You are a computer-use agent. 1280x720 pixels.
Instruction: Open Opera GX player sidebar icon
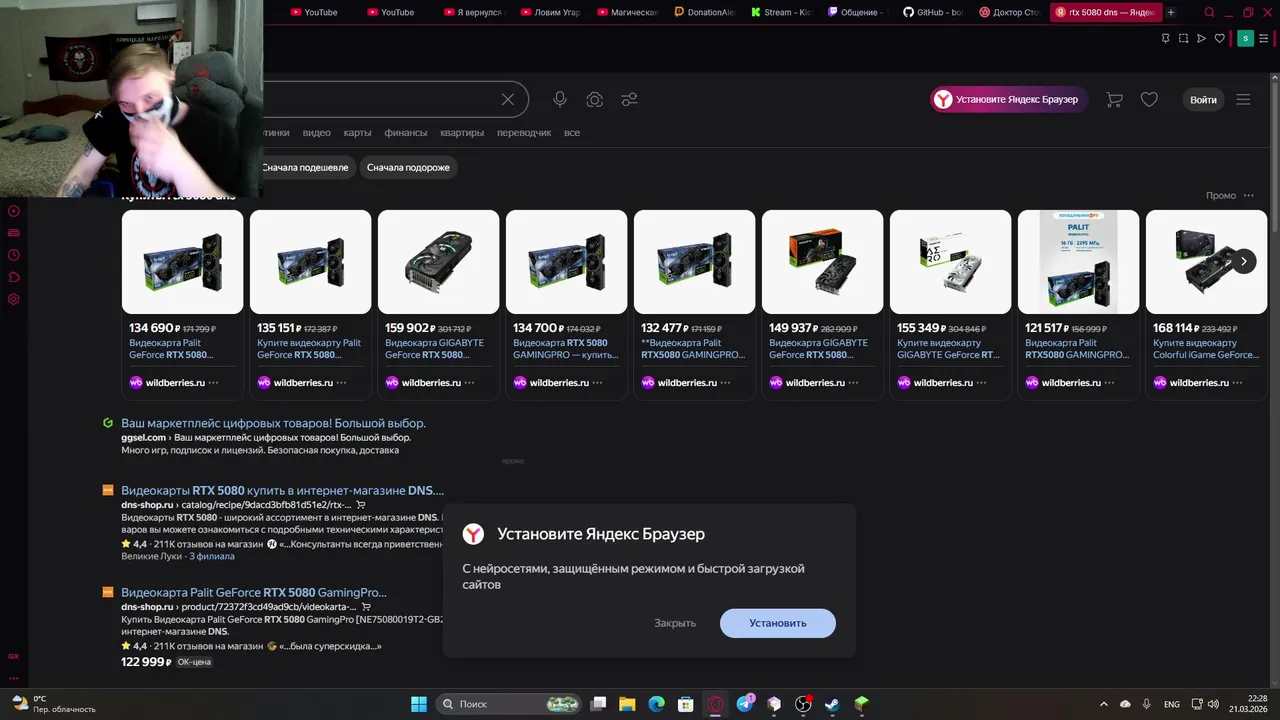[x=14, y=211]
